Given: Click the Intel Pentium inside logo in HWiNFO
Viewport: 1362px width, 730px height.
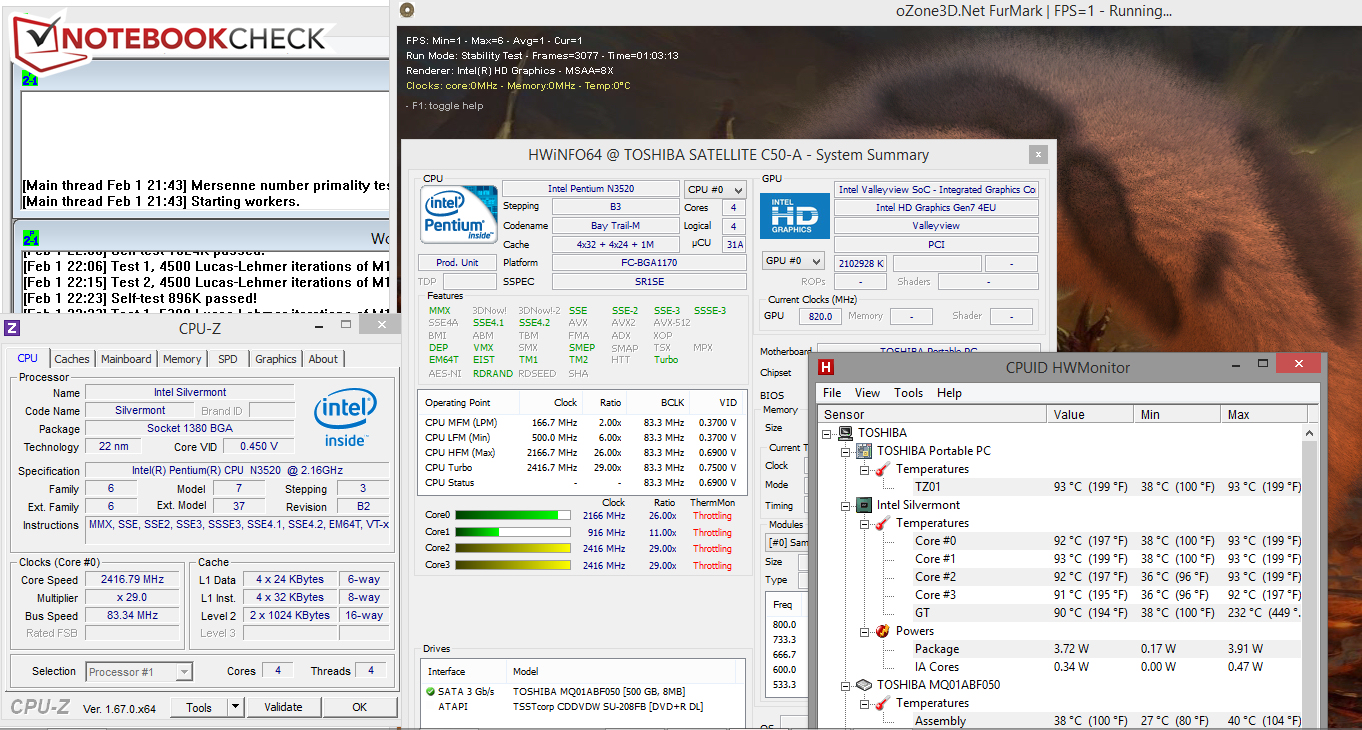Looking at the screenshot, I should (459, 216).
